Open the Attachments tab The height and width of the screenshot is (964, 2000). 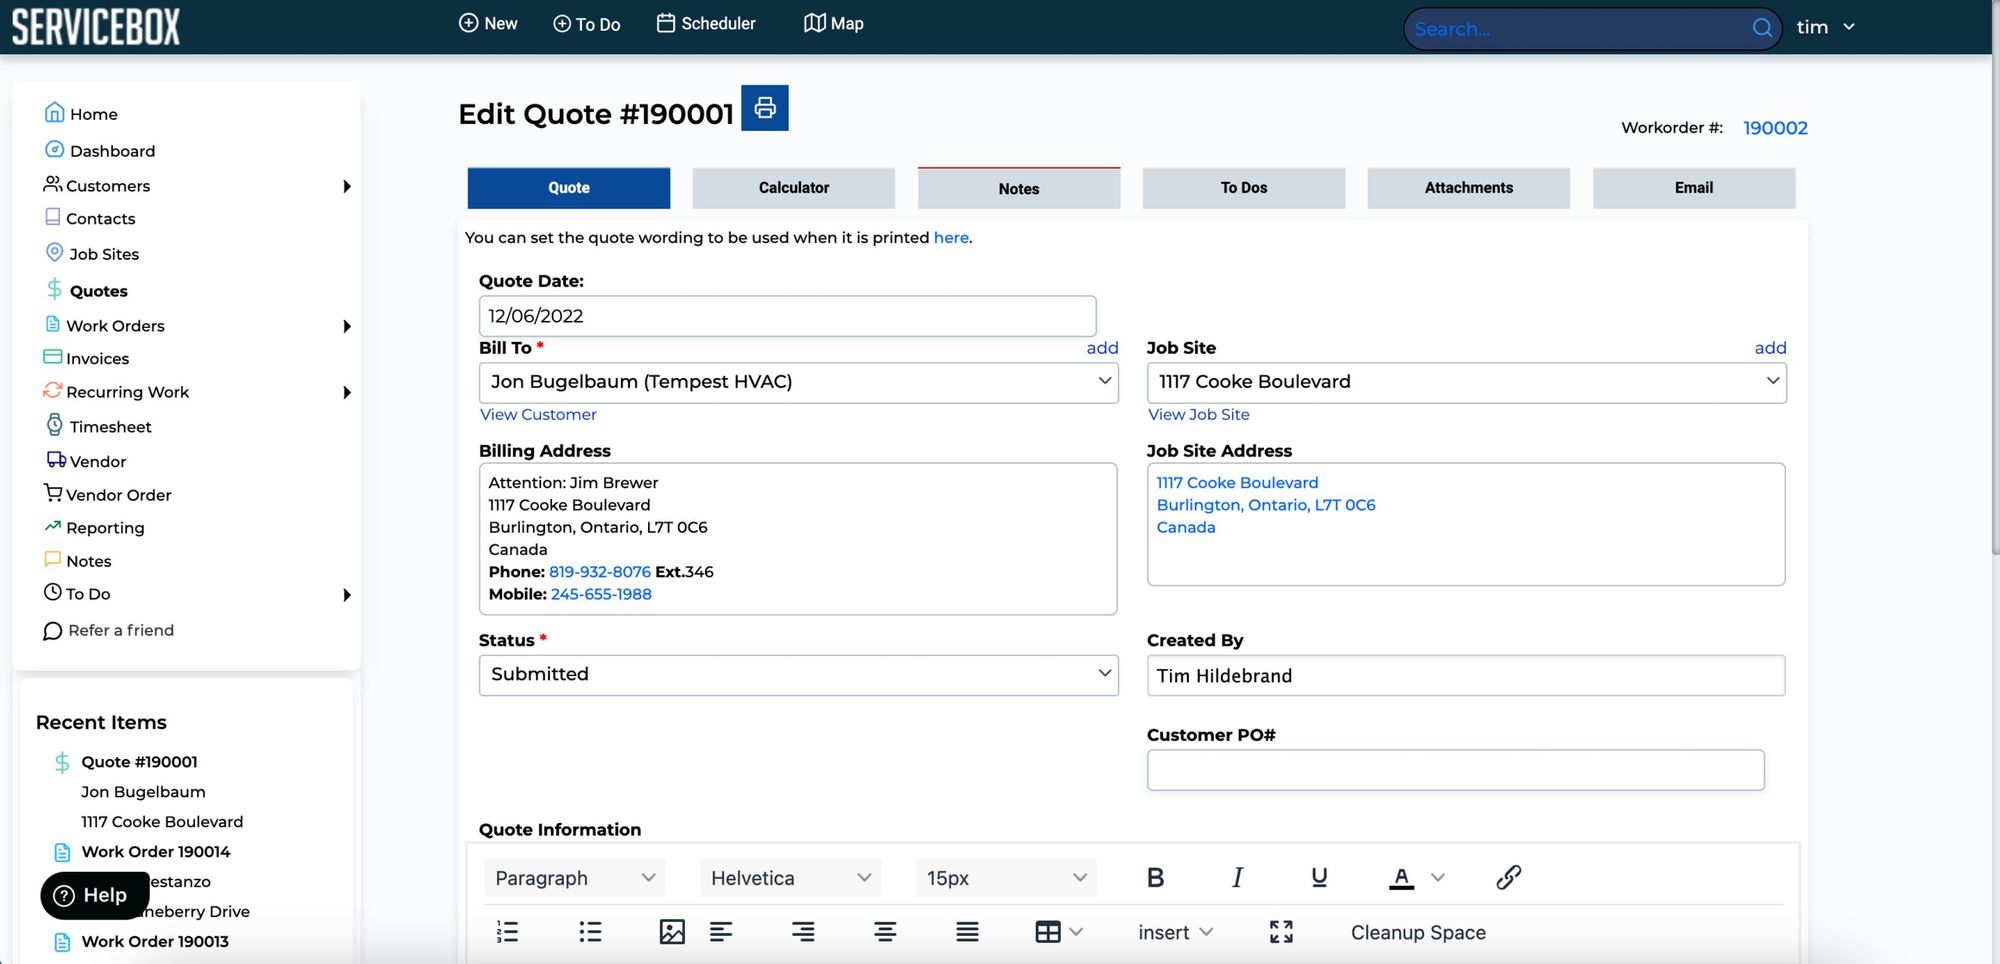coord(1468,187)
